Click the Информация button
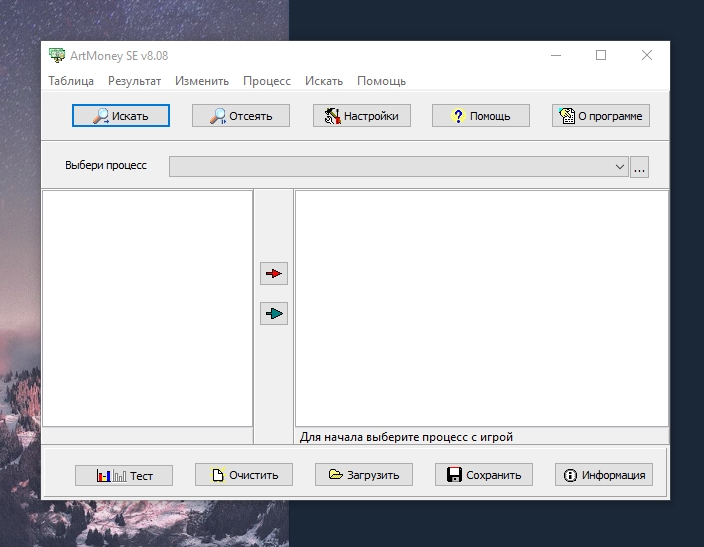Screen dimensions: 704x547 coord(604,475)
